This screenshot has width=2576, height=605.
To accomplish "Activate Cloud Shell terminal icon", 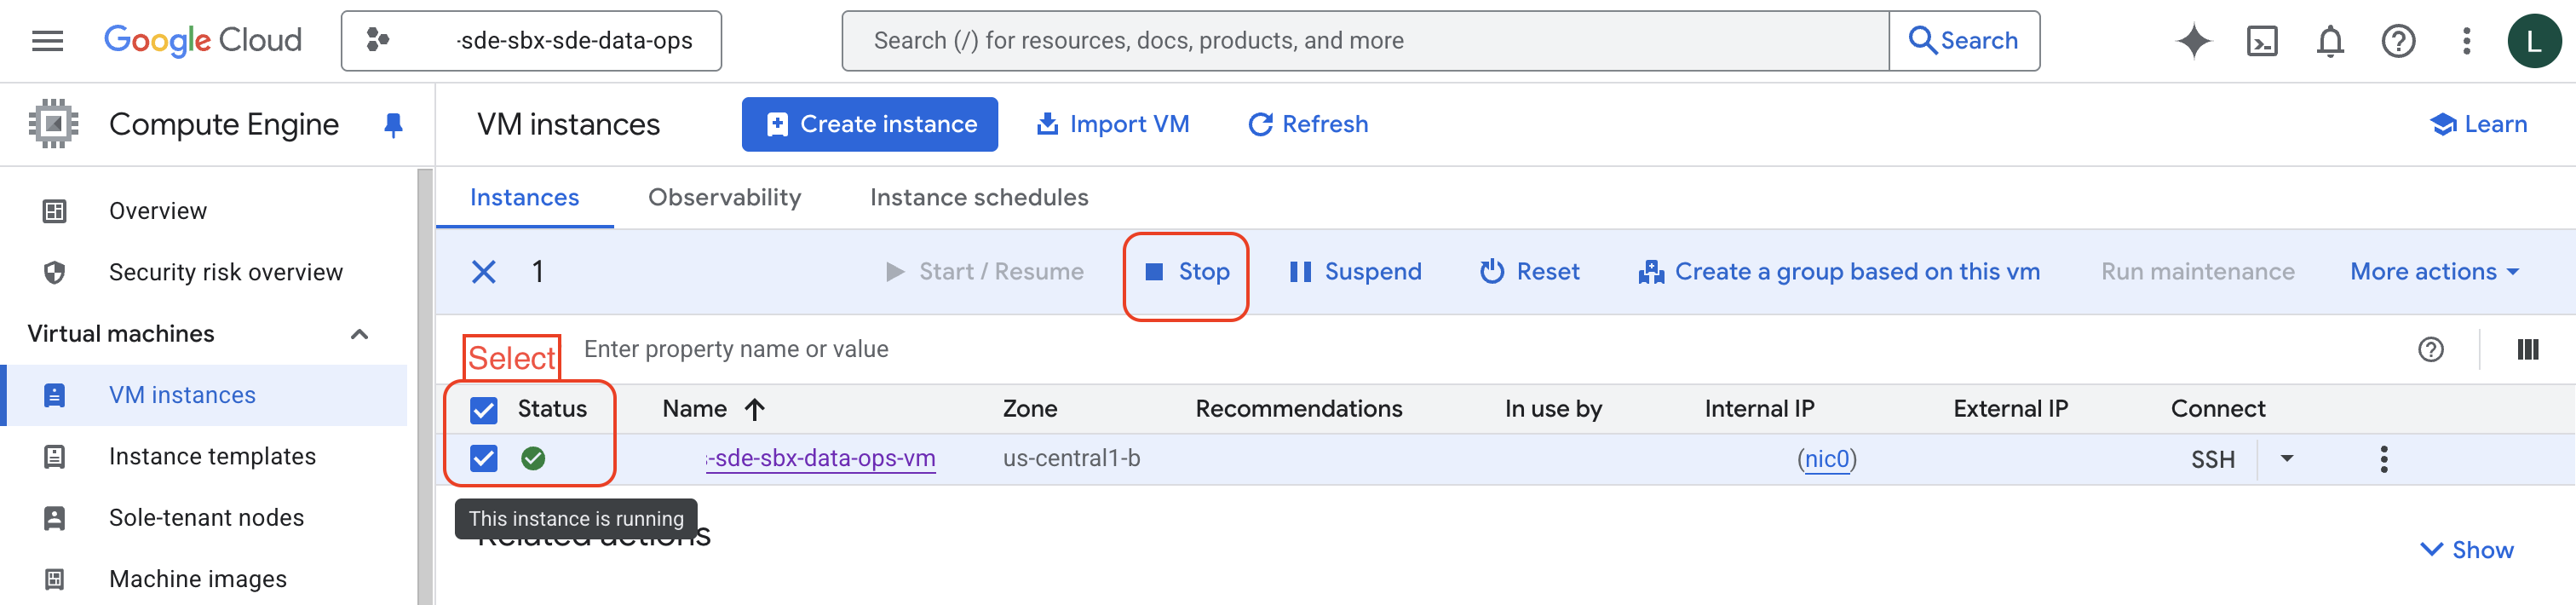I will coord(2261,41).
